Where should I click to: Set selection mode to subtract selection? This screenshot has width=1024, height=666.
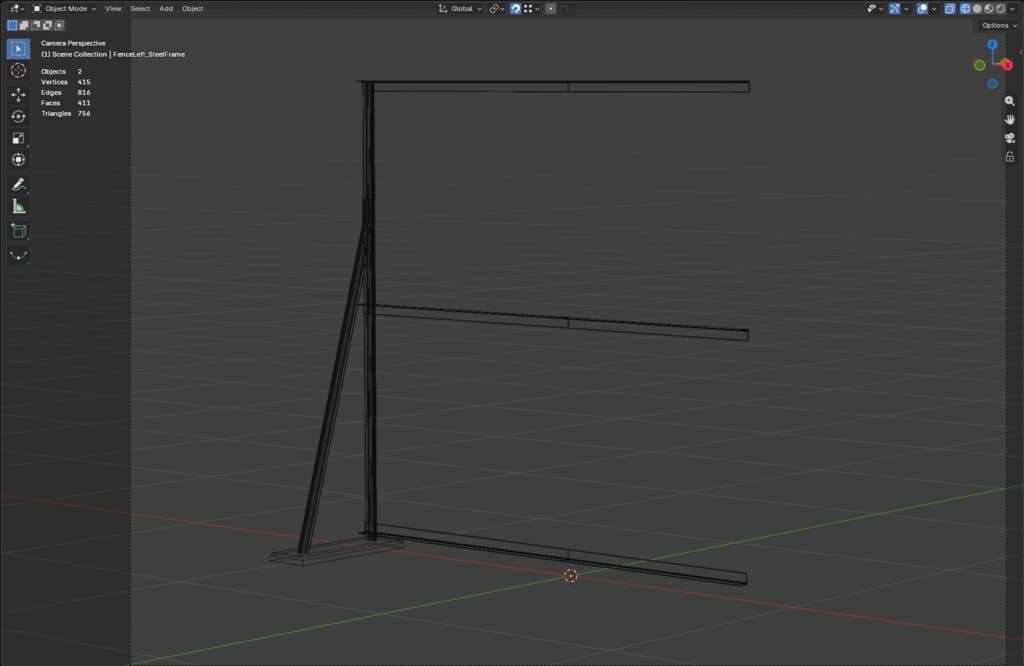pyautogui.click(x=36, y=25)
